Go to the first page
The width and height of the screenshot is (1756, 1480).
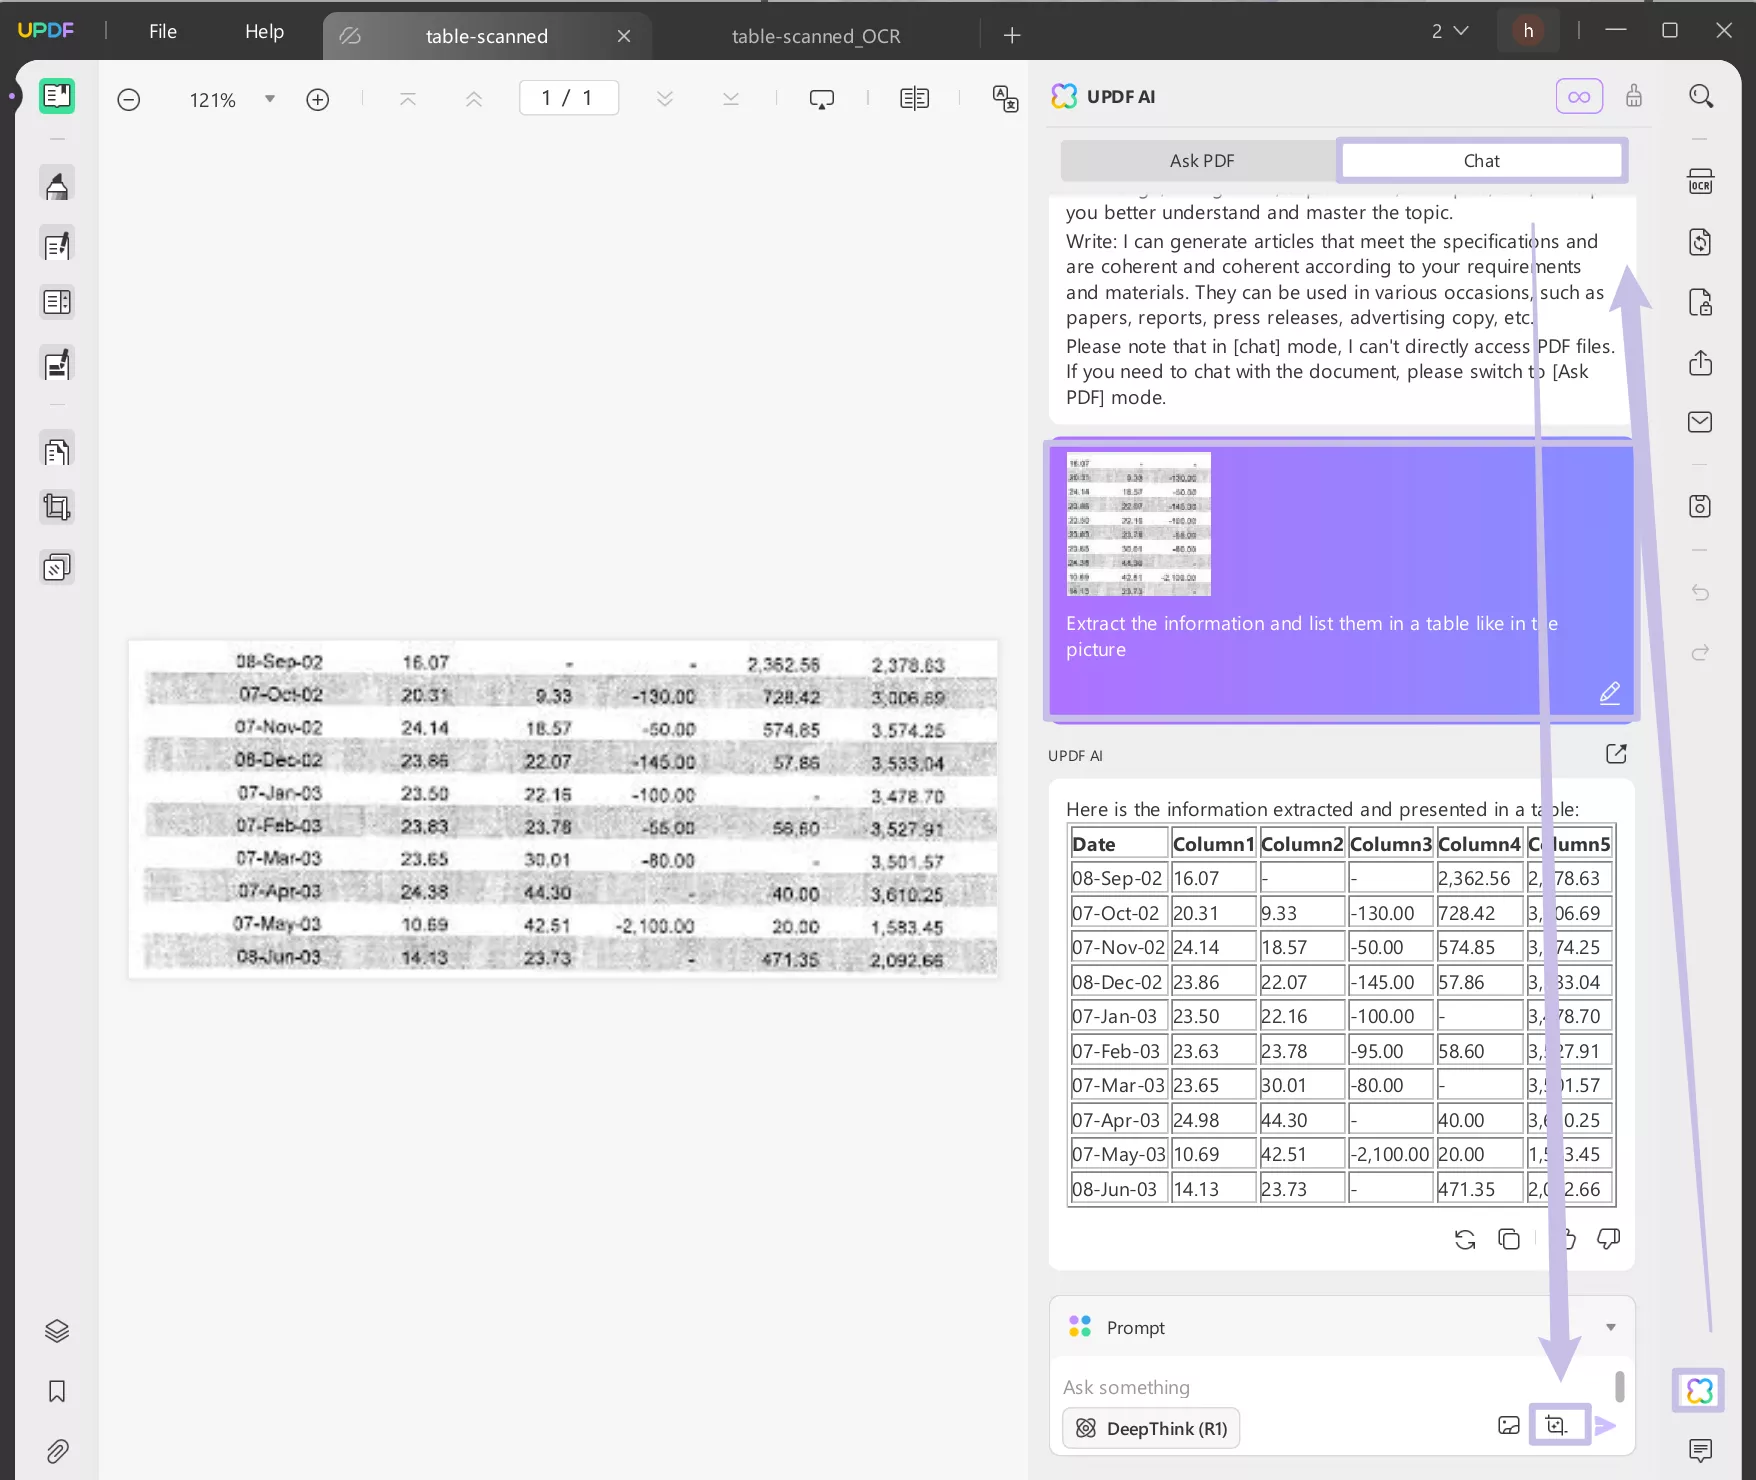[x=408, y=99]
